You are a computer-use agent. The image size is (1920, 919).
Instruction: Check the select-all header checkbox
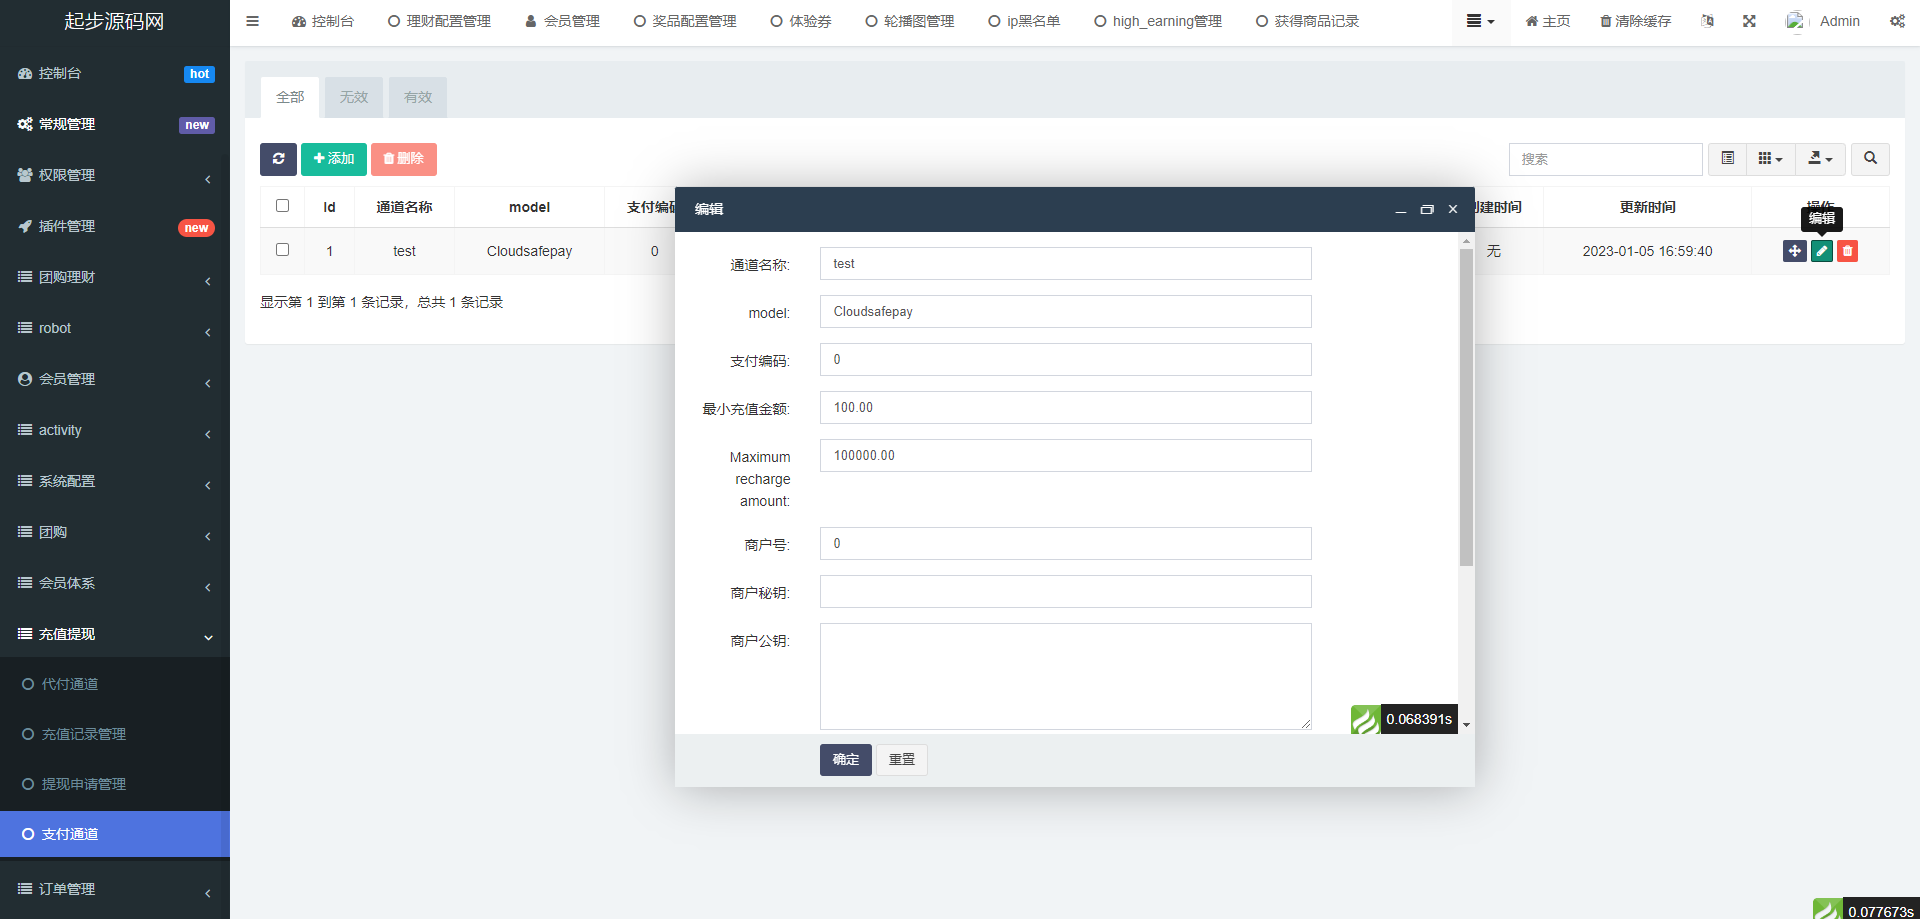pyautogui.click(x=282, y=206)
